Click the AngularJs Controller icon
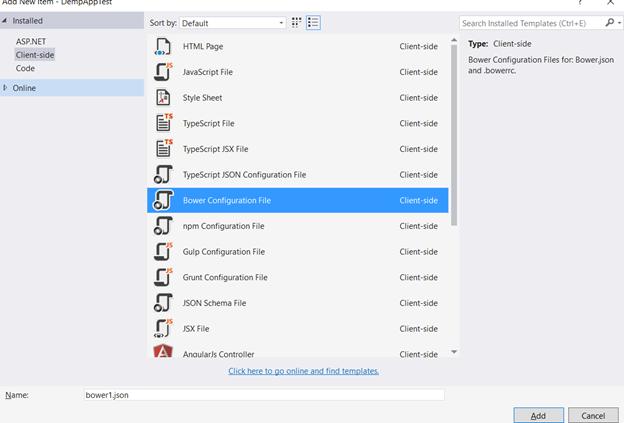Viewport: 624px width, 423px height. coord(163,351)
